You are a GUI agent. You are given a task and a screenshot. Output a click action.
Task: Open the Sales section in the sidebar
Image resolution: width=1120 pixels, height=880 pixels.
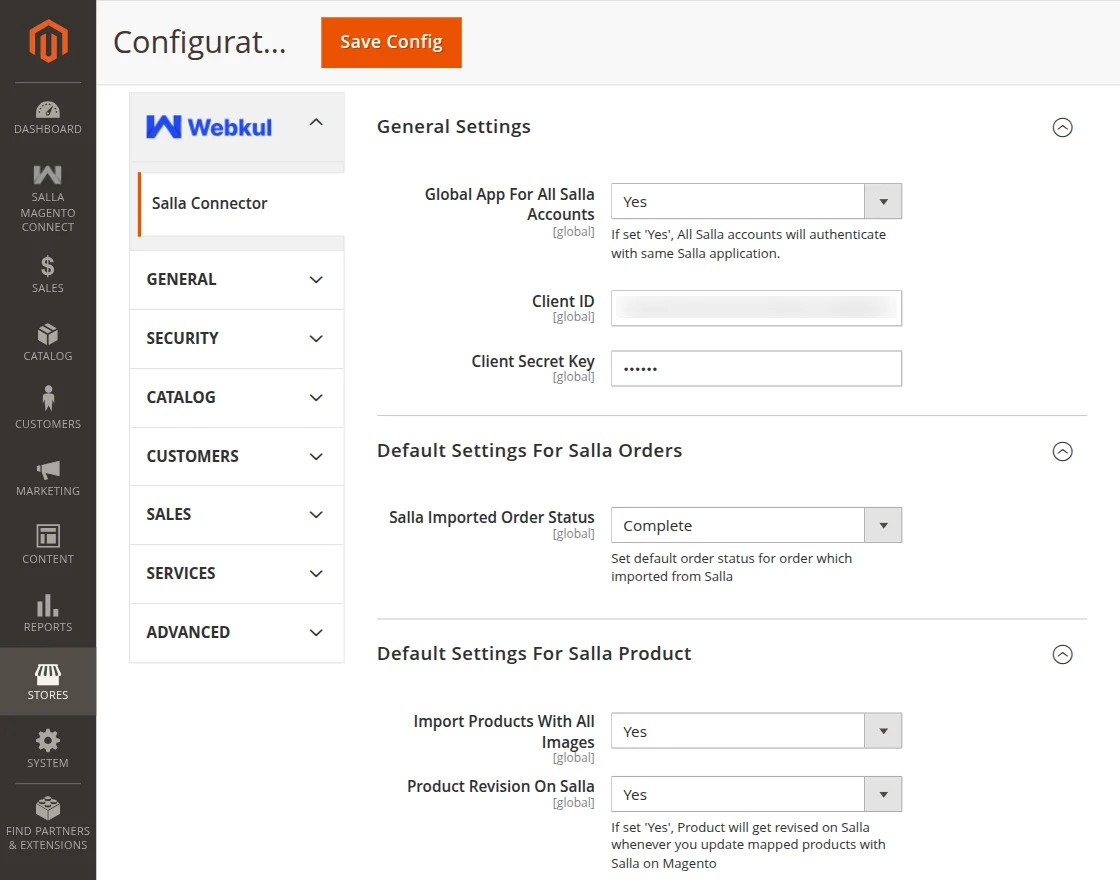coord(47,275)
